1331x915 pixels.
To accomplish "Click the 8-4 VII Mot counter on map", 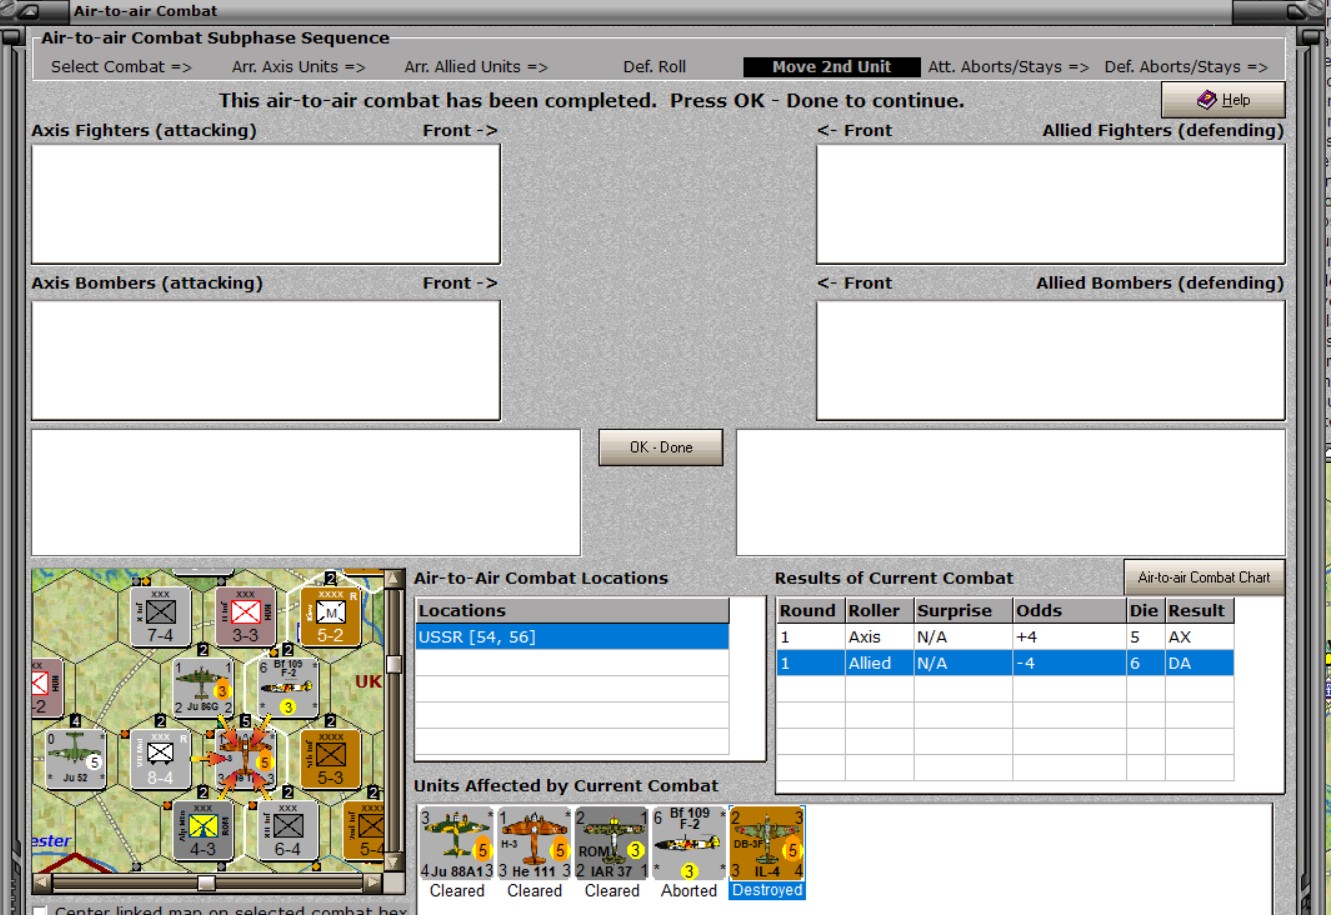I will pos(161,759).
